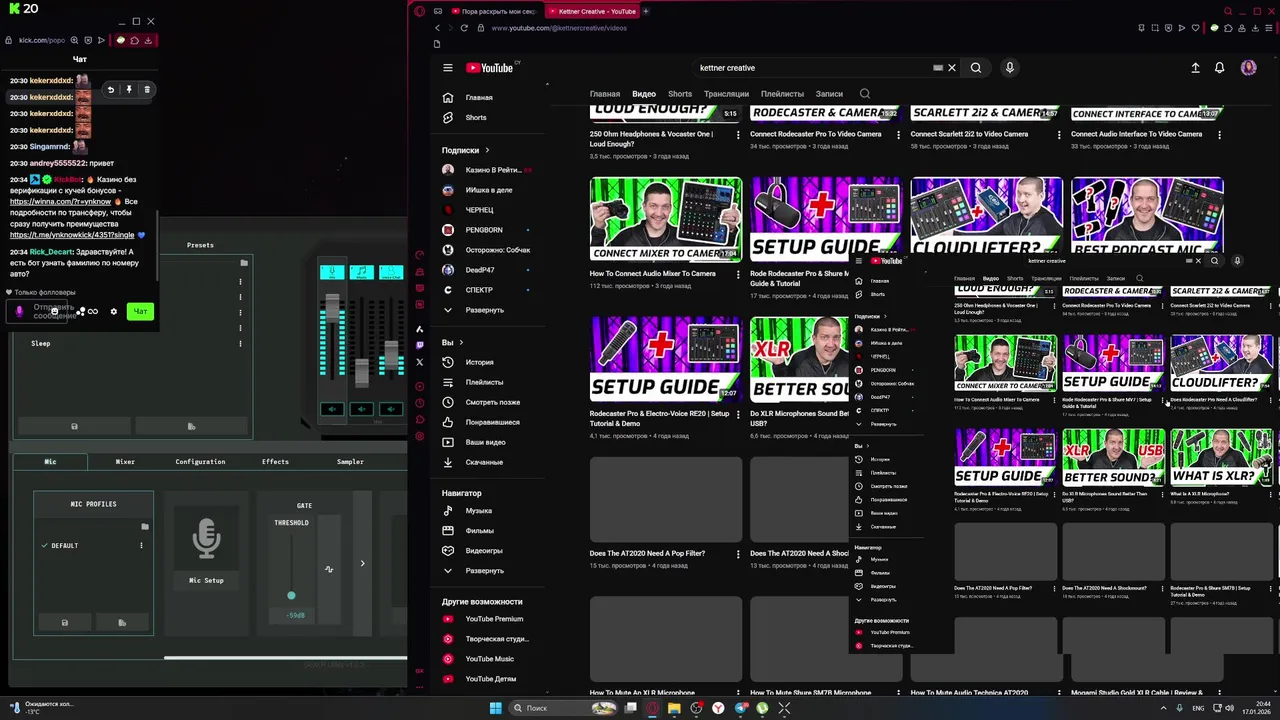Open Kick chat settings gear icon
The width and height of the screenshot is (1280, 720).
pos(113,311)
